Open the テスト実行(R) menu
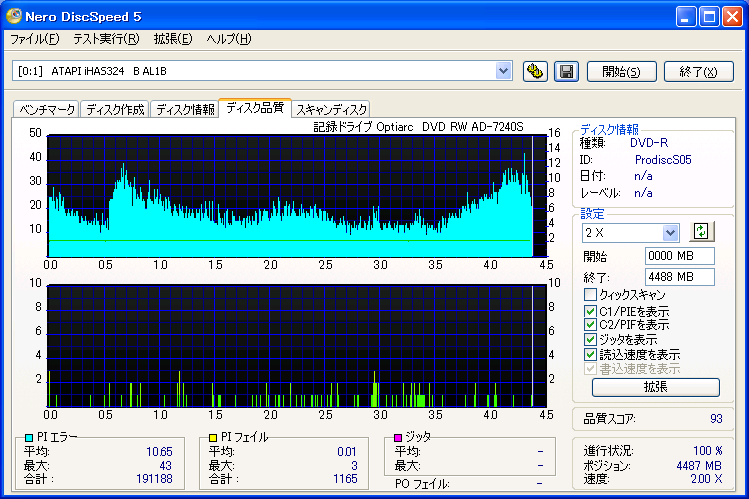Screen dimensions: 749x499 point(106,39)
